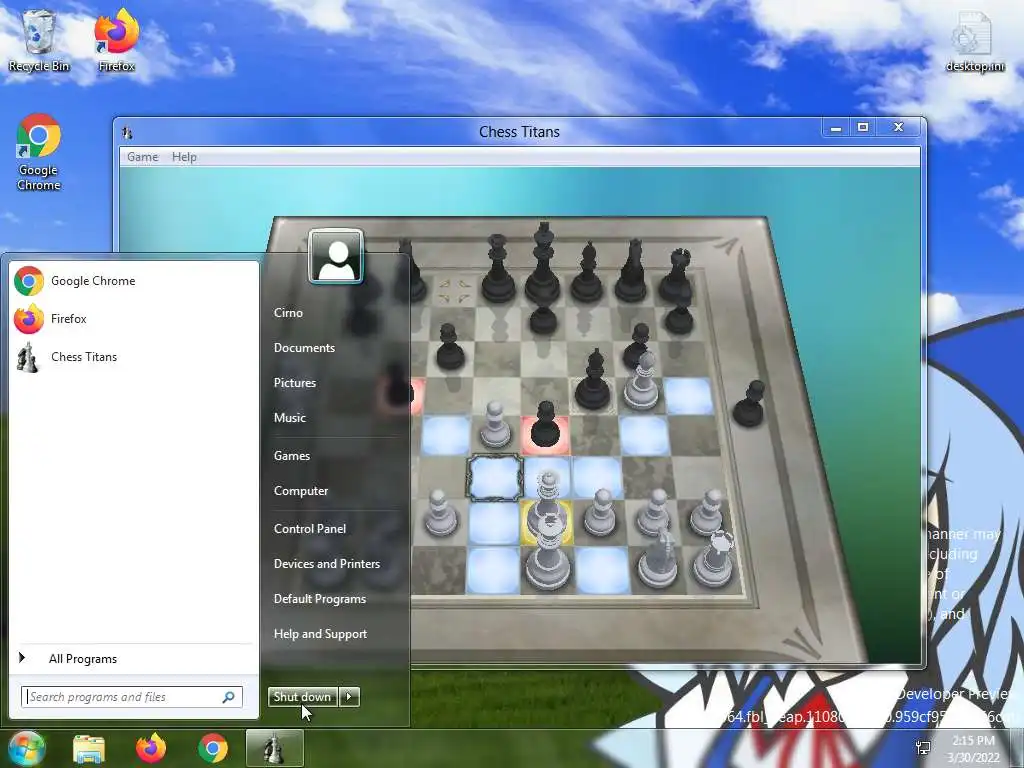Launch Chrome from the taskbar
Viewport: 1024px width, 768px height.
213,748
